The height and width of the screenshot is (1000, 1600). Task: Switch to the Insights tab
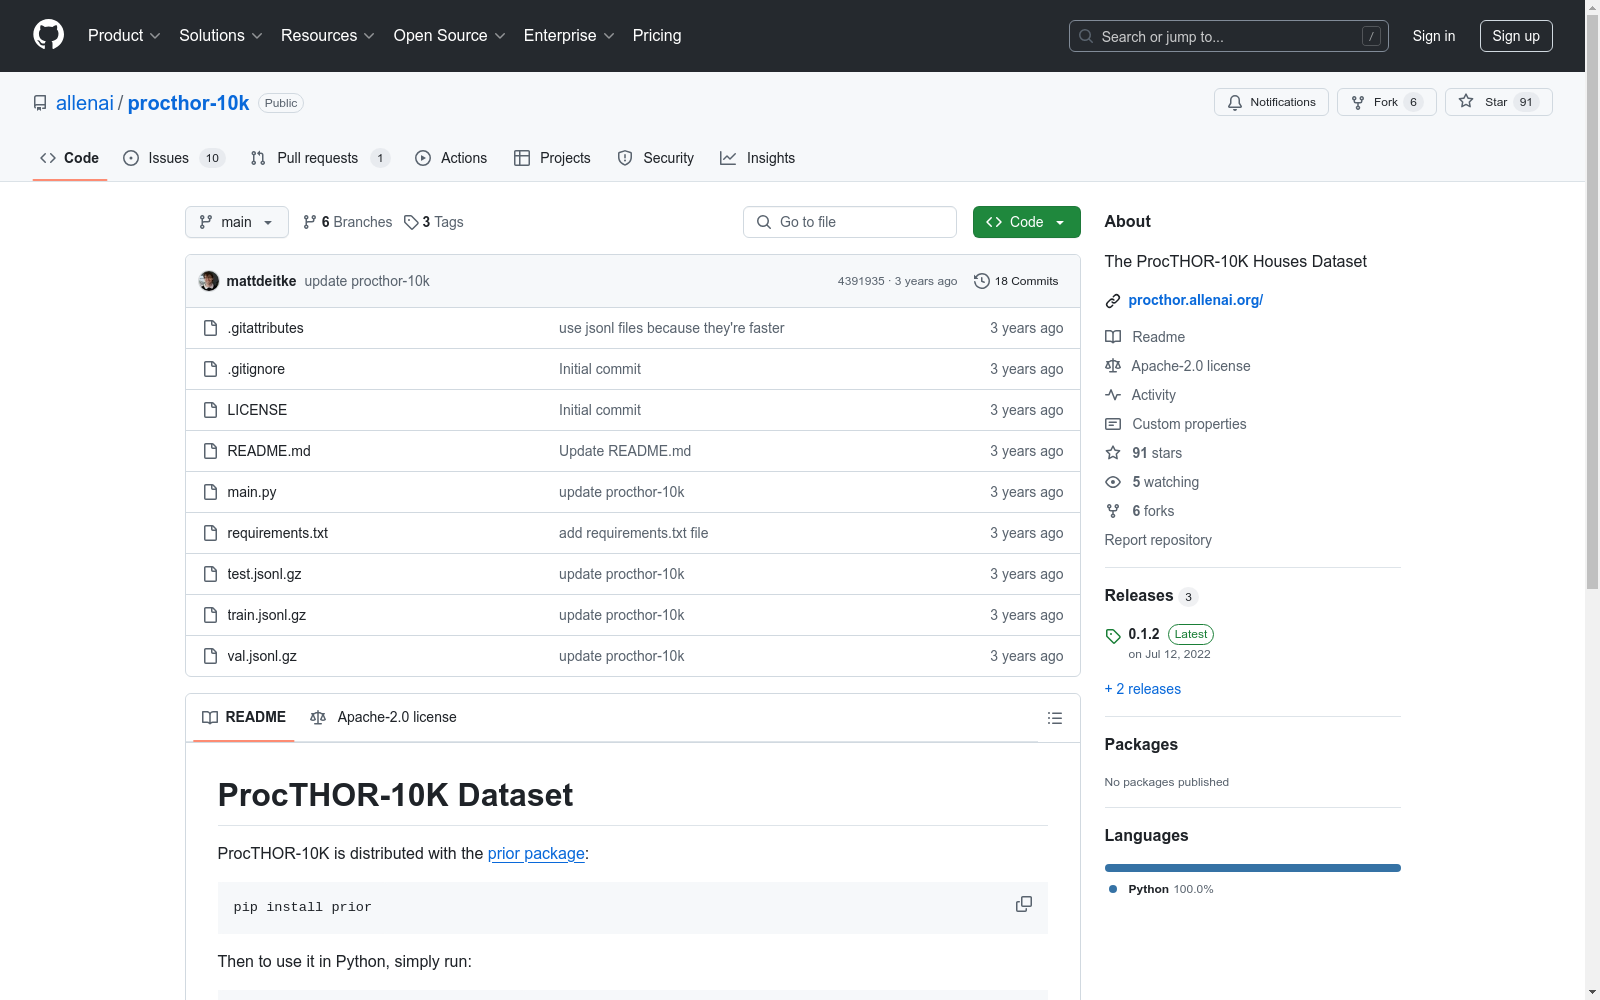(758, 158)
